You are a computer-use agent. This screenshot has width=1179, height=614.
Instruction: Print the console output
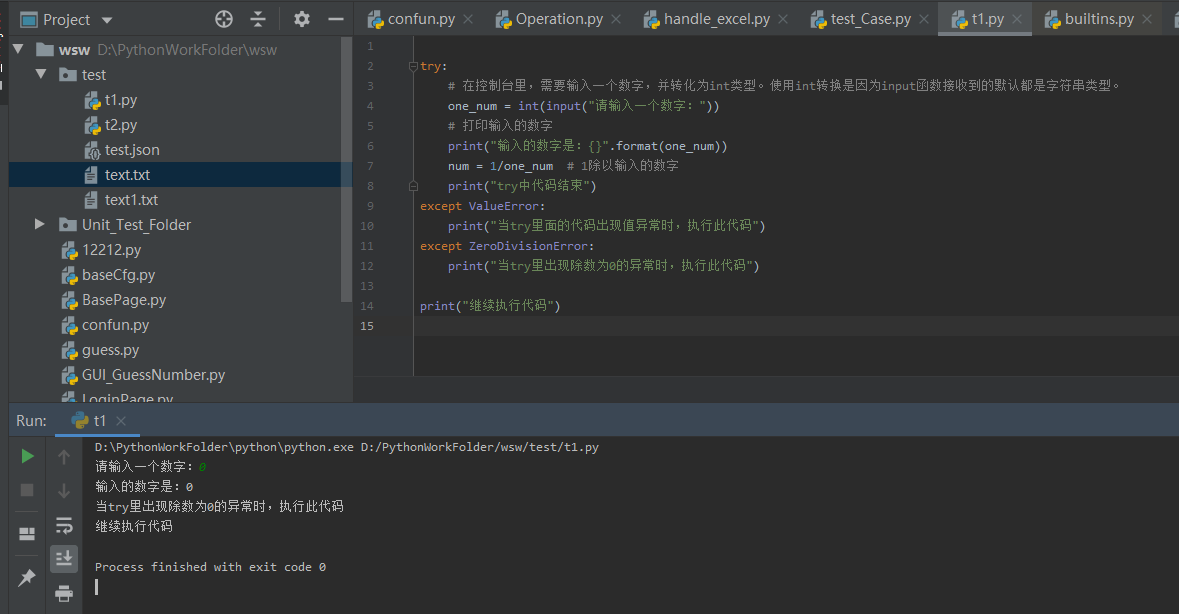point(64,593)
